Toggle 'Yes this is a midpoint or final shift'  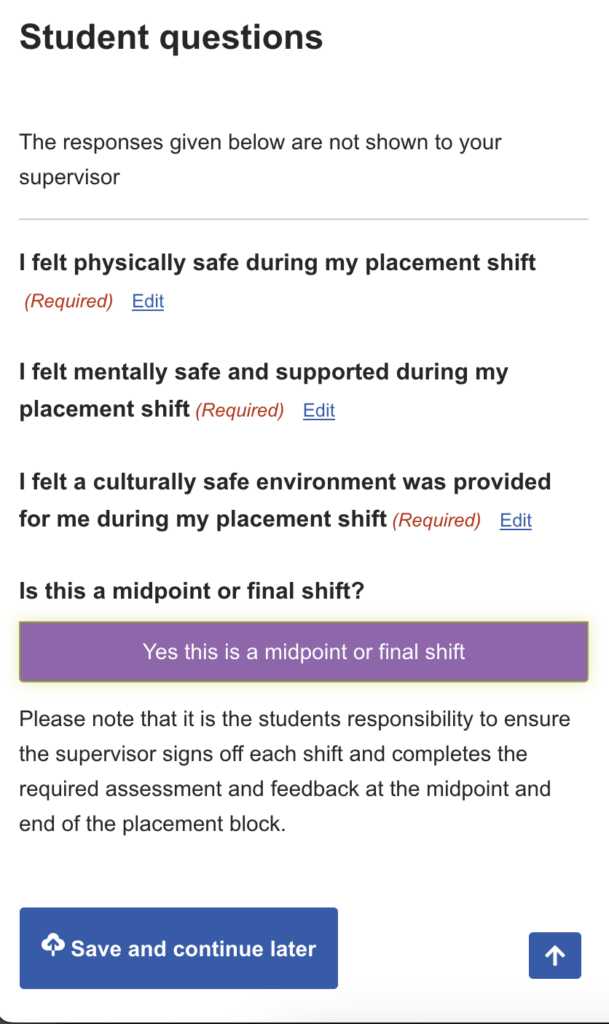[304, 652]
